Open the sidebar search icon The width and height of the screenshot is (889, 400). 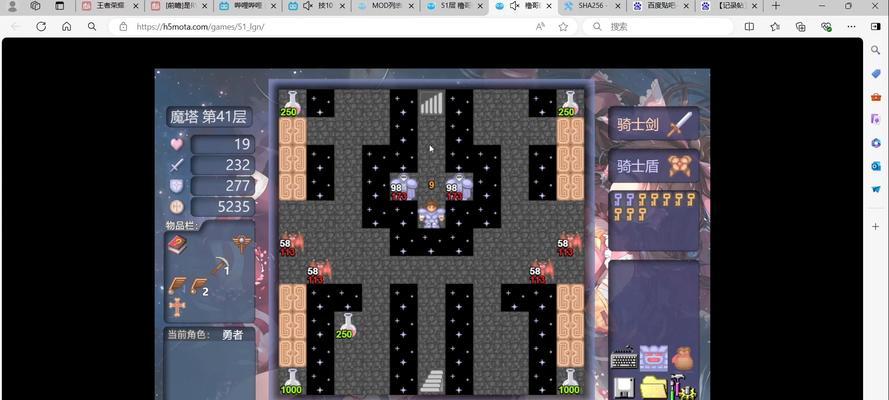[x=875, y=50]
